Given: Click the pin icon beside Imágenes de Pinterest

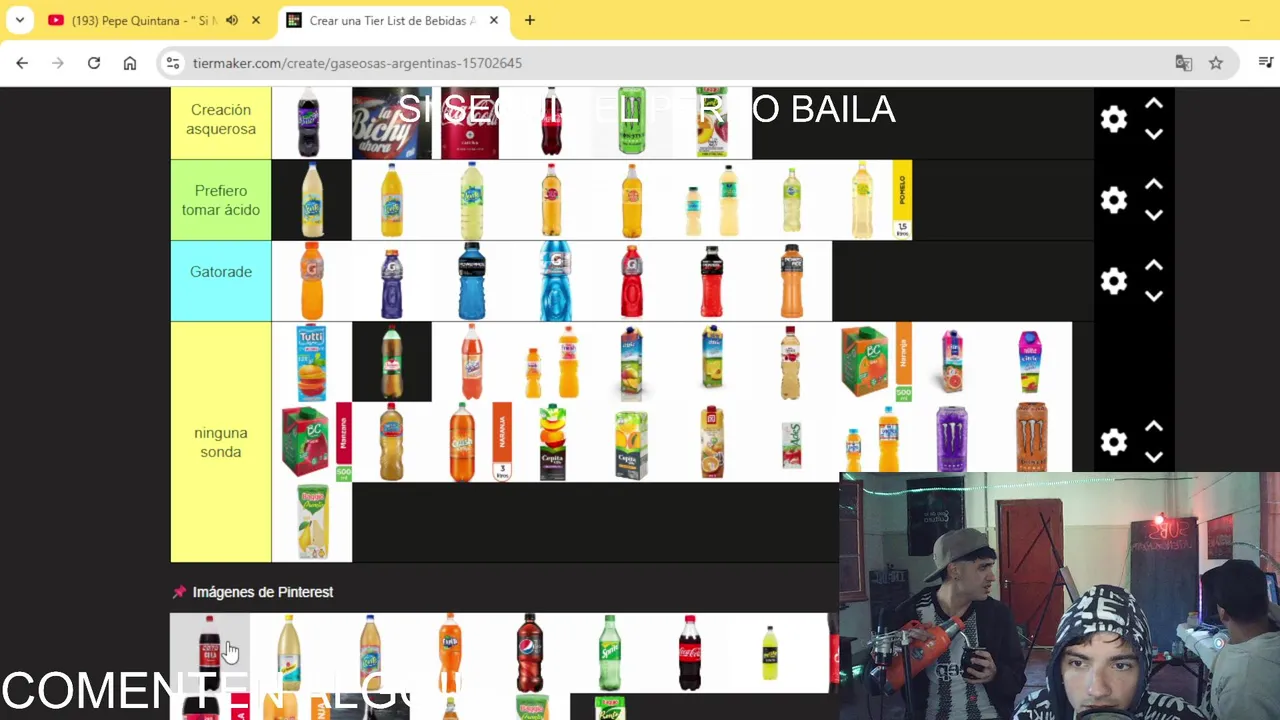Looking at the screenshot, I should (x=180, y=592).
